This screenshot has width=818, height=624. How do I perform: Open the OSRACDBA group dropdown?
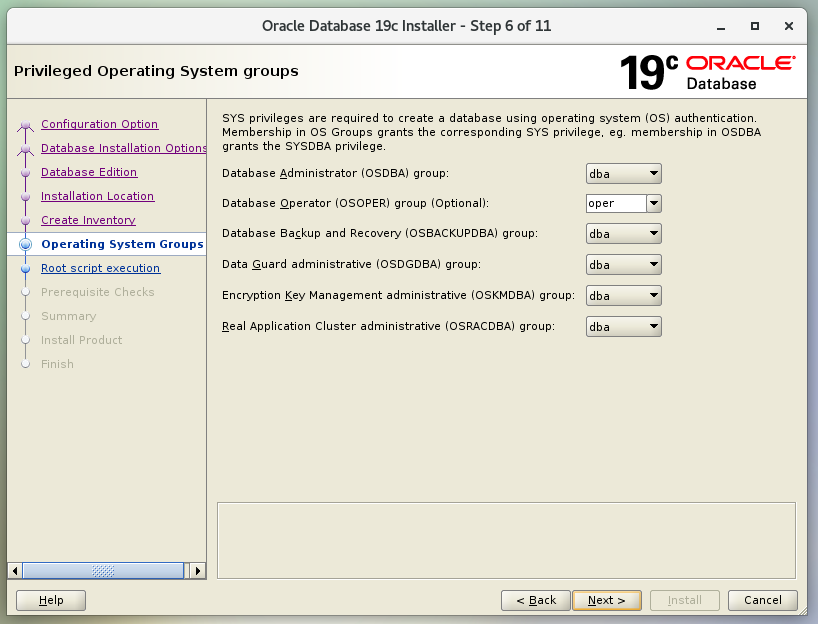pyautogui.click(x=623, y=326)
